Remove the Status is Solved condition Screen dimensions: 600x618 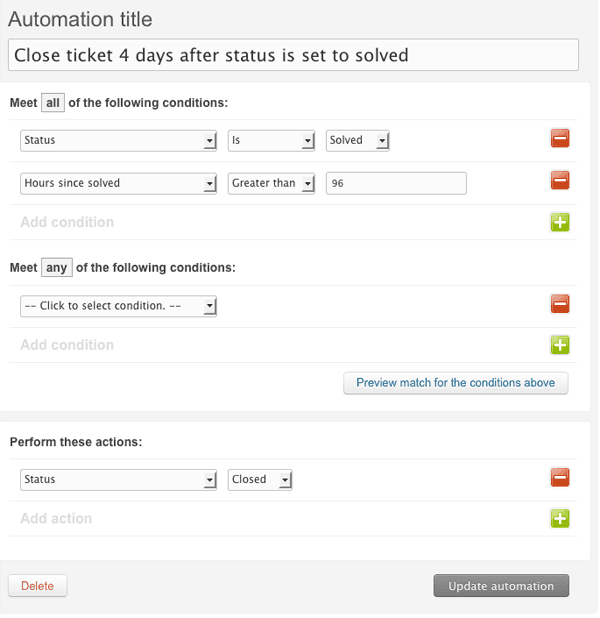coord(560,140)
